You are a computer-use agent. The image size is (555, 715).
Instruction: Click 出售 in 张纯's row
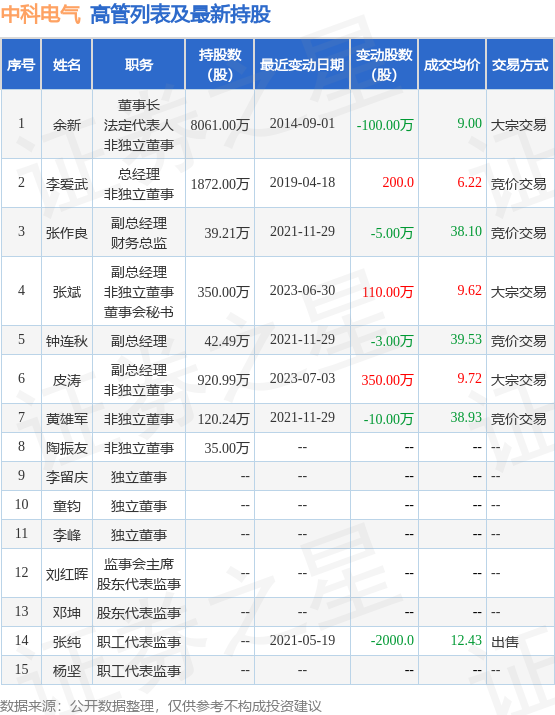[x=505, y=642]
